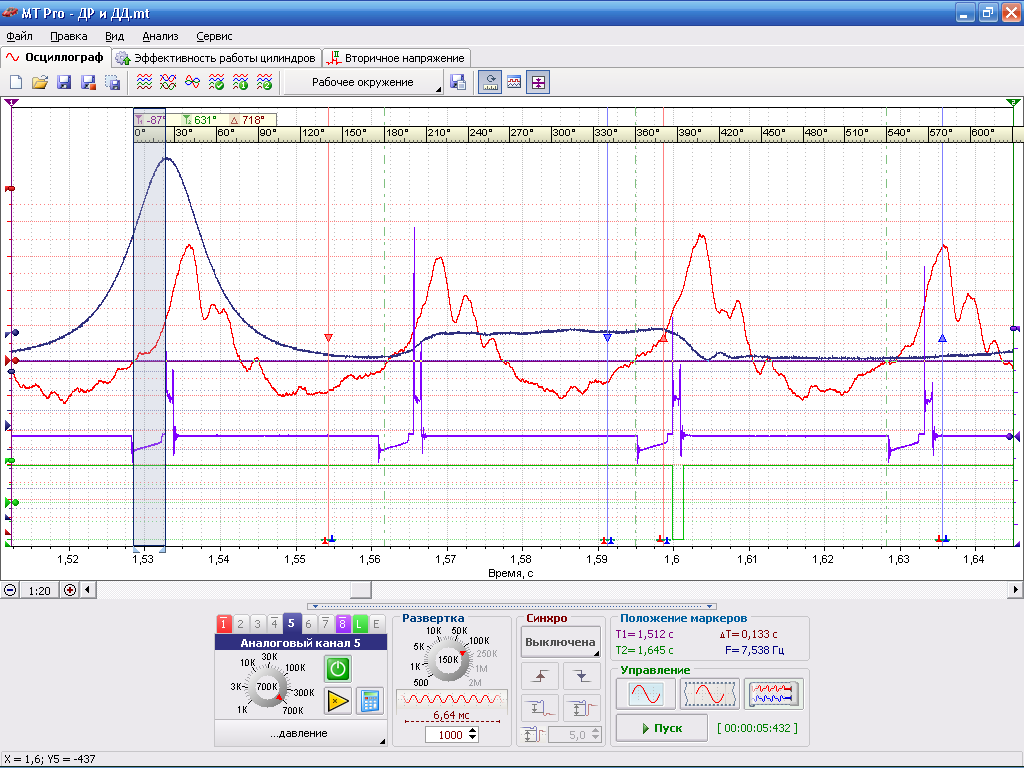Toggle the vertical align markers toolbar button
Screen dimensions: 1024x768
pos(537,82)
